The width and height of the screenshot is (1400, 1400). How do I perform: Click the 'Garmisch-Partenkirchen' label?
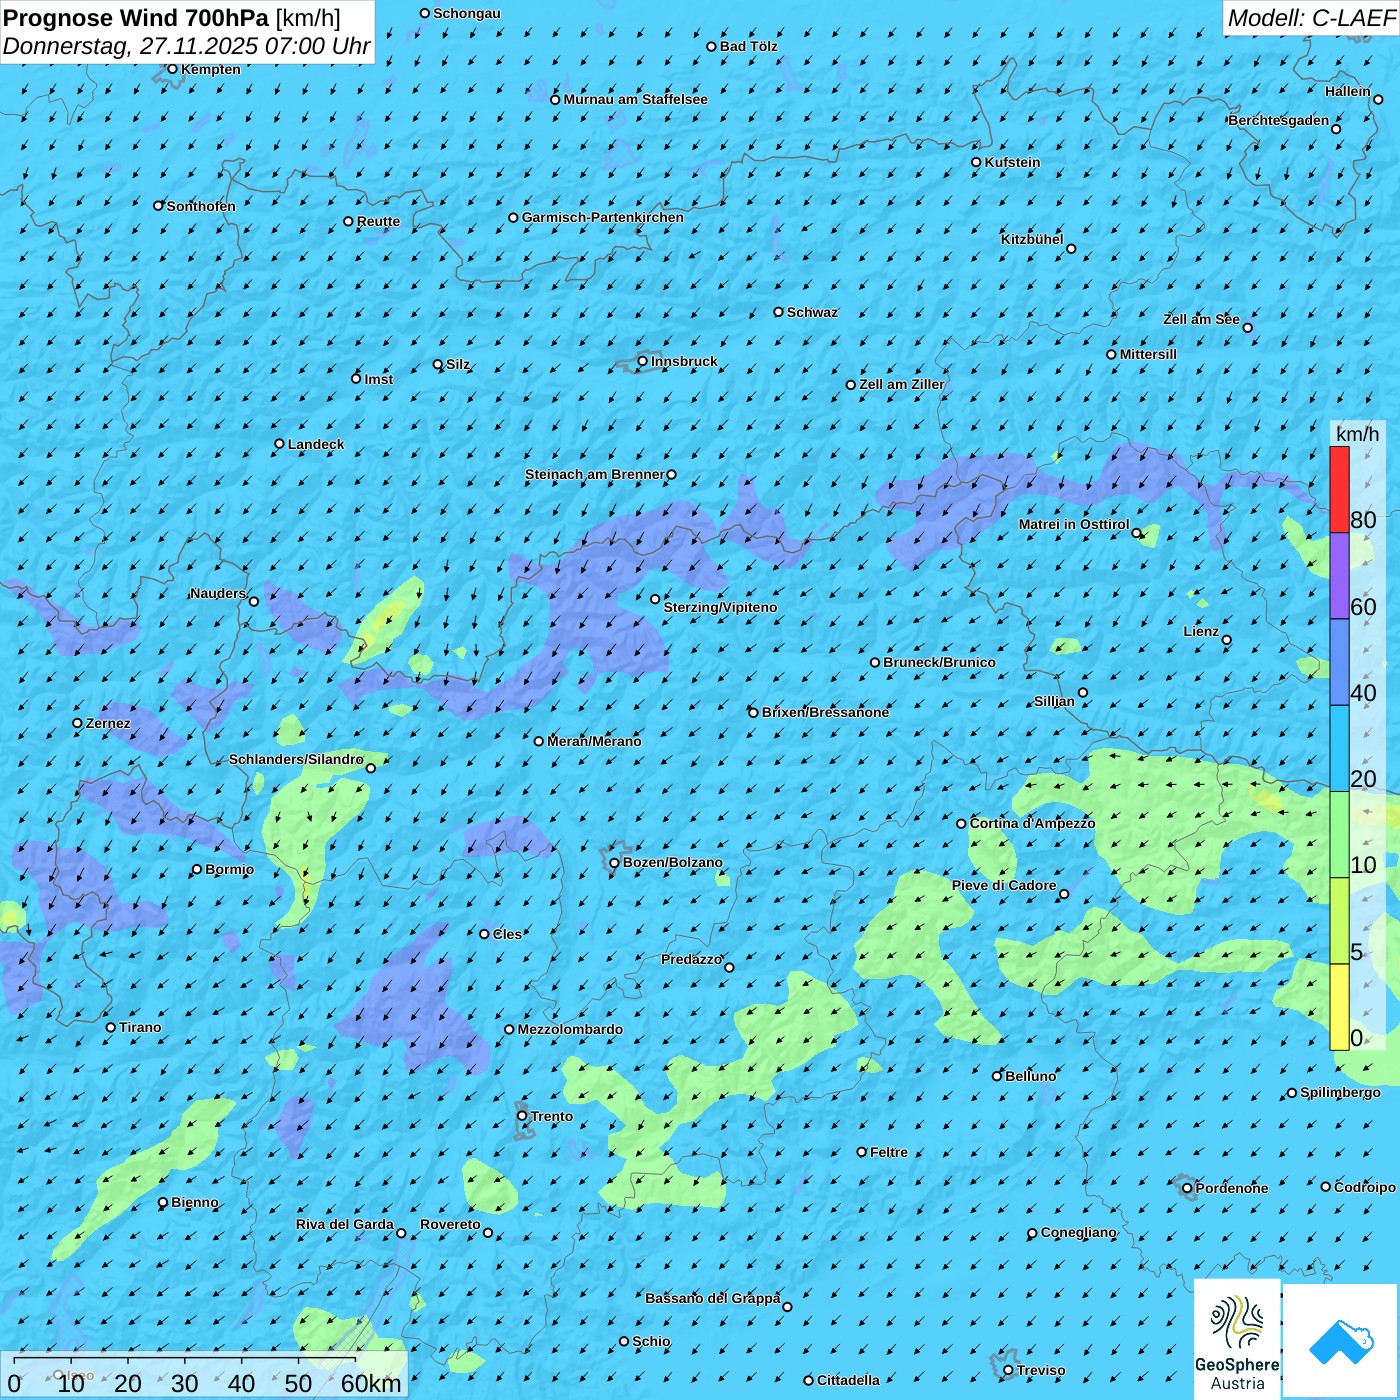tap(603, 217)
